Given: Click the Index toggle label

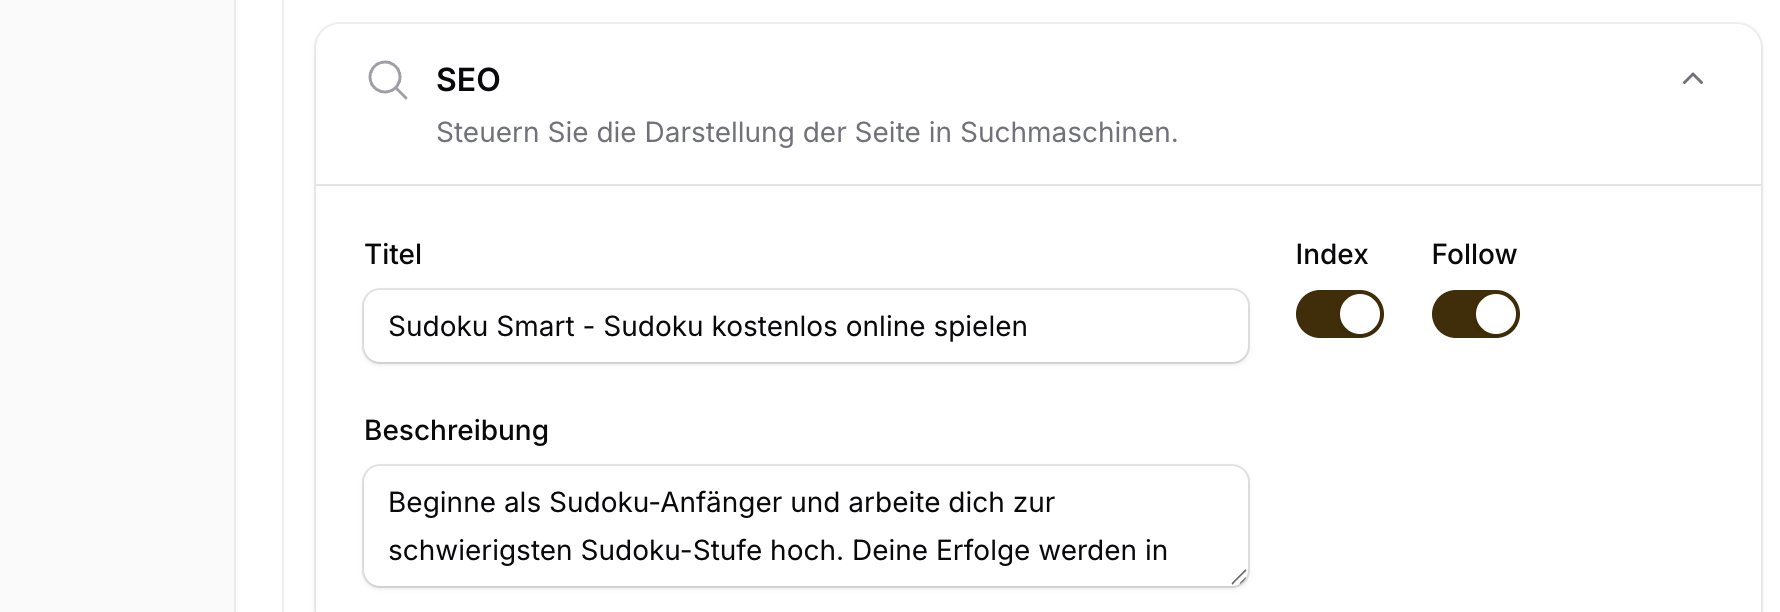Looking at the screenshot, I should click(x=1331, y=254).
